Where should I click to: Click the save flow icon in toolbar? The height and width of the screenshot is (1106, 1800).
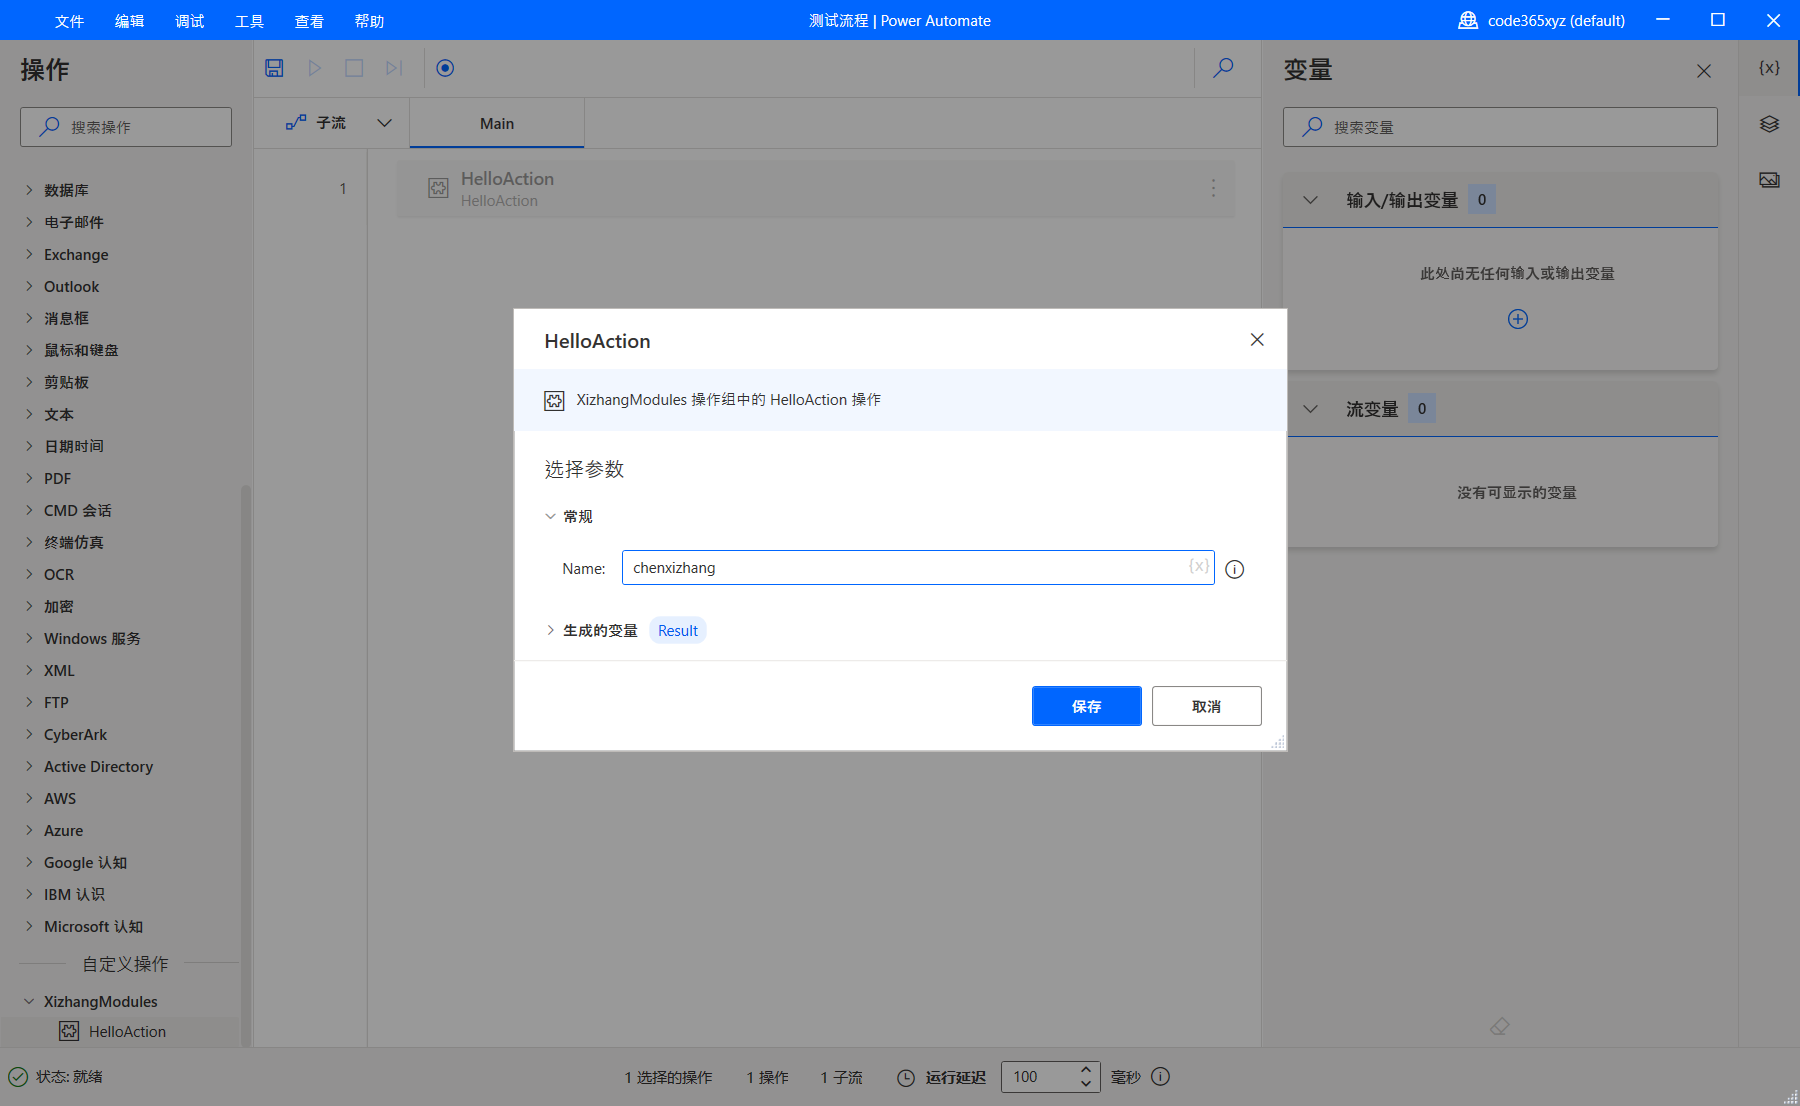pyautogui.click(x=274, y=68)
